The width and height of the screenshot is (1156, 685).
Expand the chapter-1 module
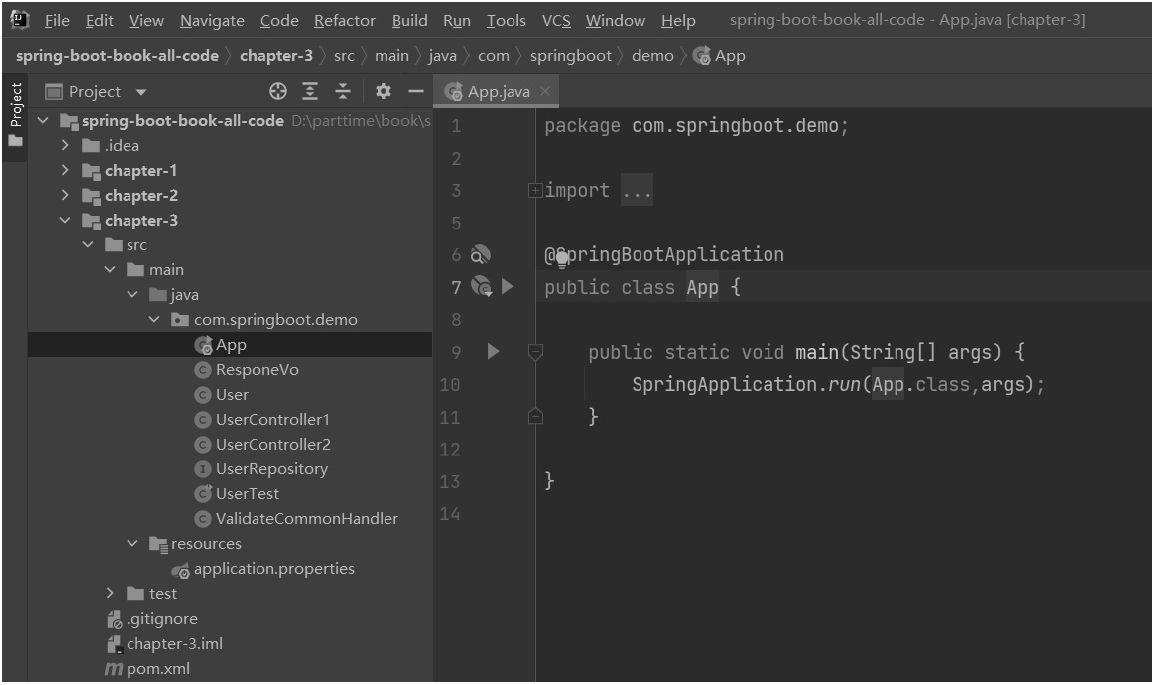(66, 170)
